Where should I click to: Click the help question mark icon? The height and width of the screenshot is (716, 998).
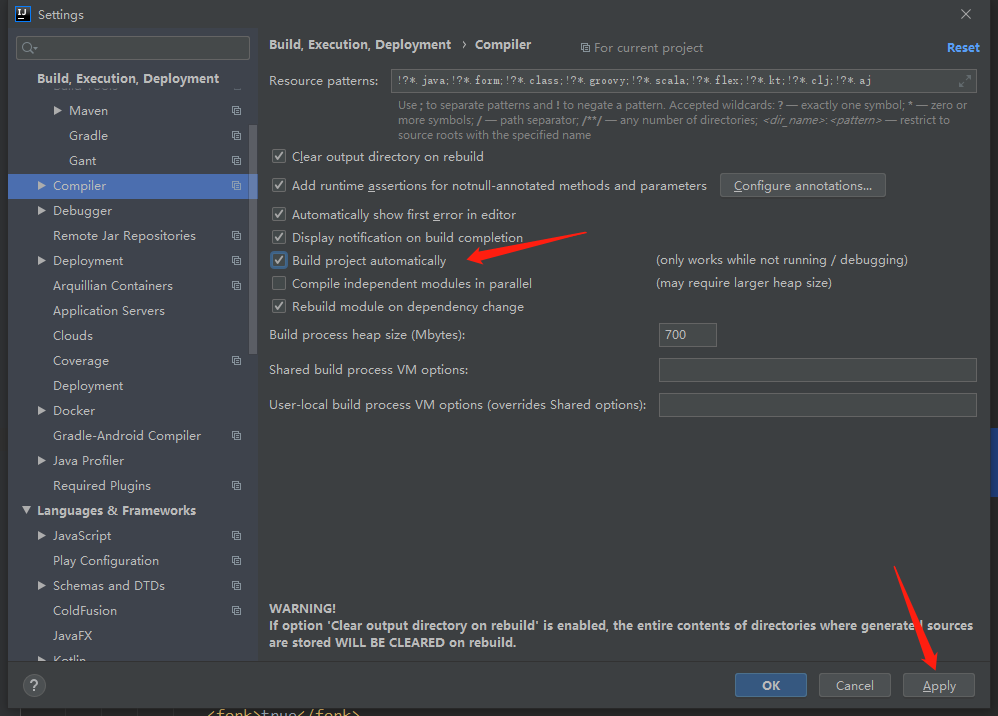34,686
